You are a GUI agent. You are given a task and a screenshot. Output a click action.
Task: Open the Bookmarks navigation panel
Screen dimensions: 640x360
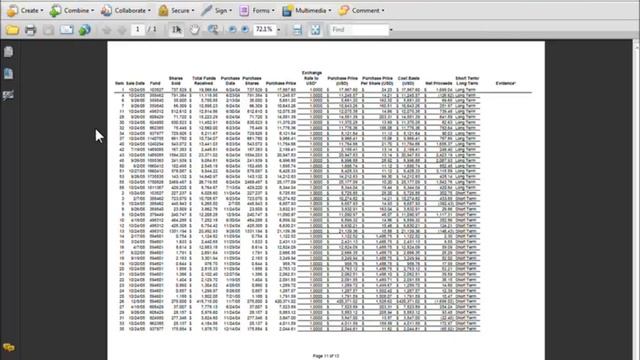[x=9, y=73]
